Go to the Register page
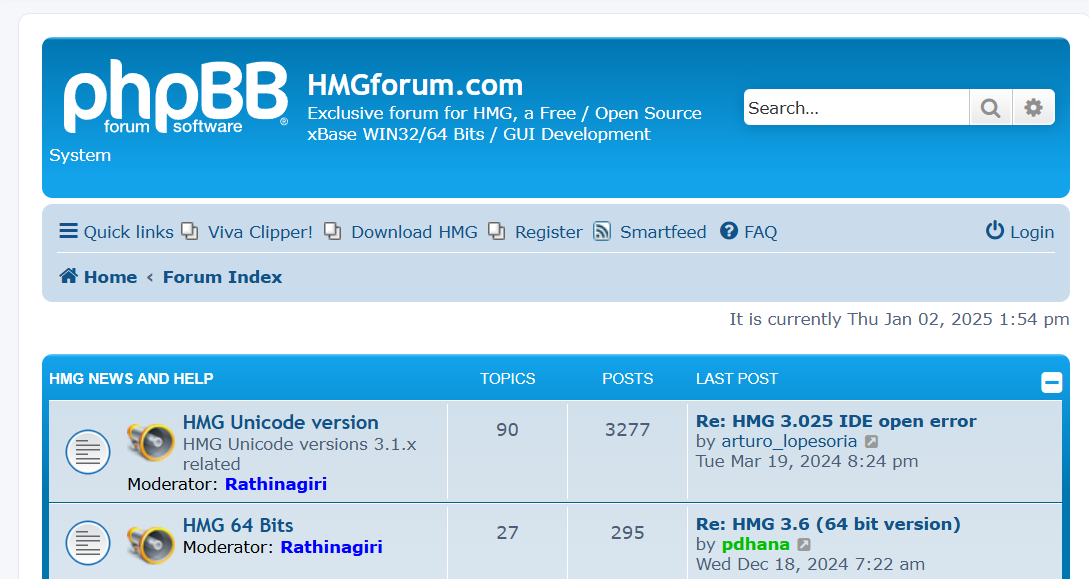 click(549, 232)
